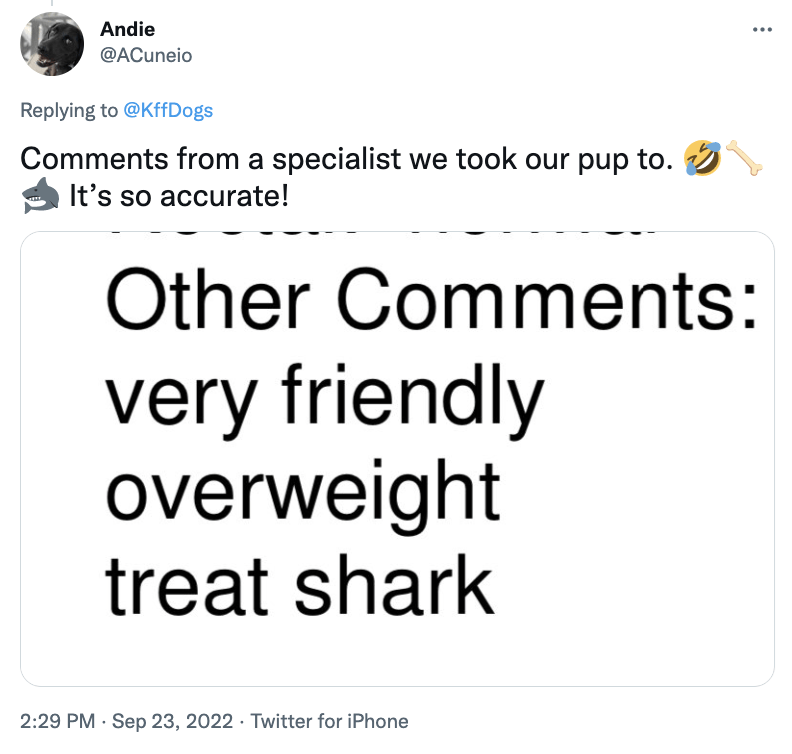Image resolution: width=792 pixels, height=754 pixels.
Task: Click the "Comments from a specialist" tweet text
Action: (342, 159)
